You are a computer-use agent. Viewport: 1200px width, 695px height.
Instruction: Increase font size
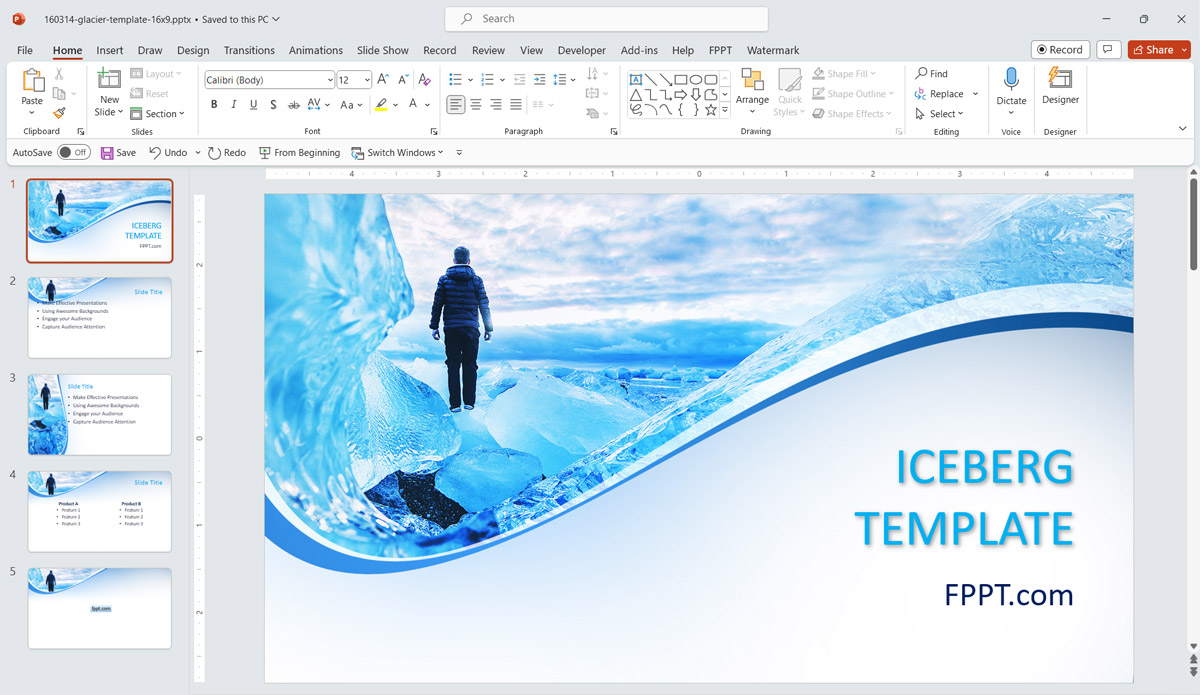coord(383,79)
